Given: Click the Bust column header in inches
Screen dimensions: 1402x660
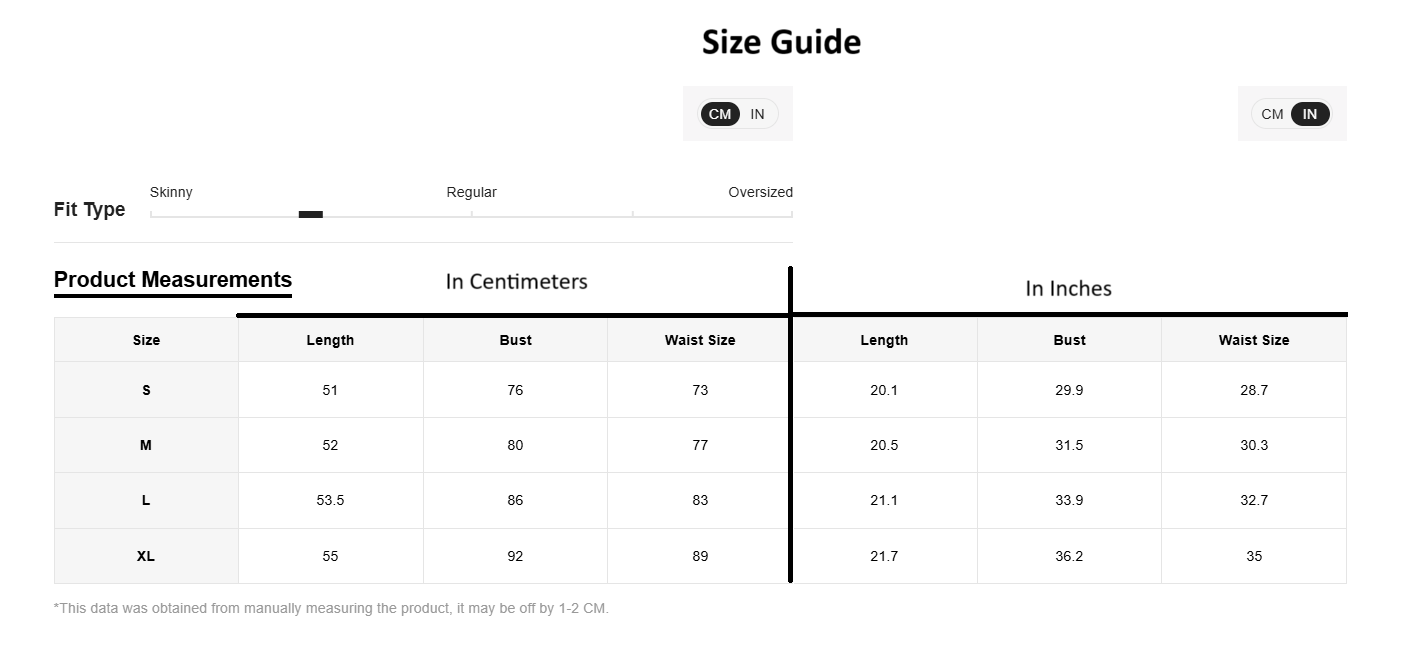Looking at the screenshot, I should coord(1069,340).
